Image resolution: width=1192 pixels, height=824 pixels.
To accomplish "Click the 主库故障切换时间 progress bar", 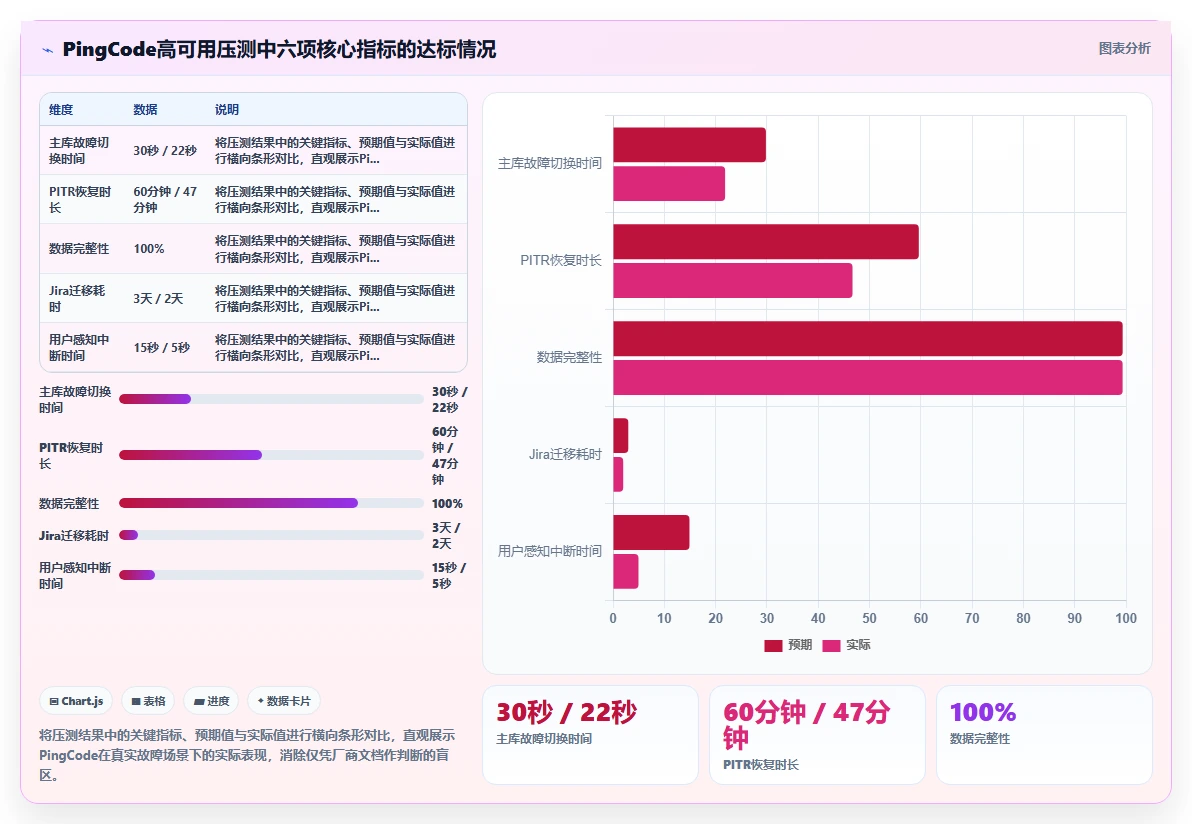I will tap(271, 399).
